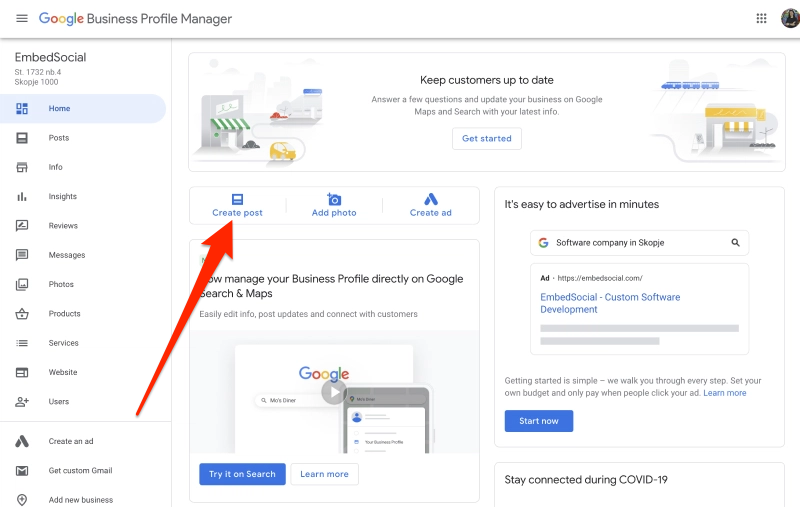Open the Insights menu item

(x=83, y=196)
